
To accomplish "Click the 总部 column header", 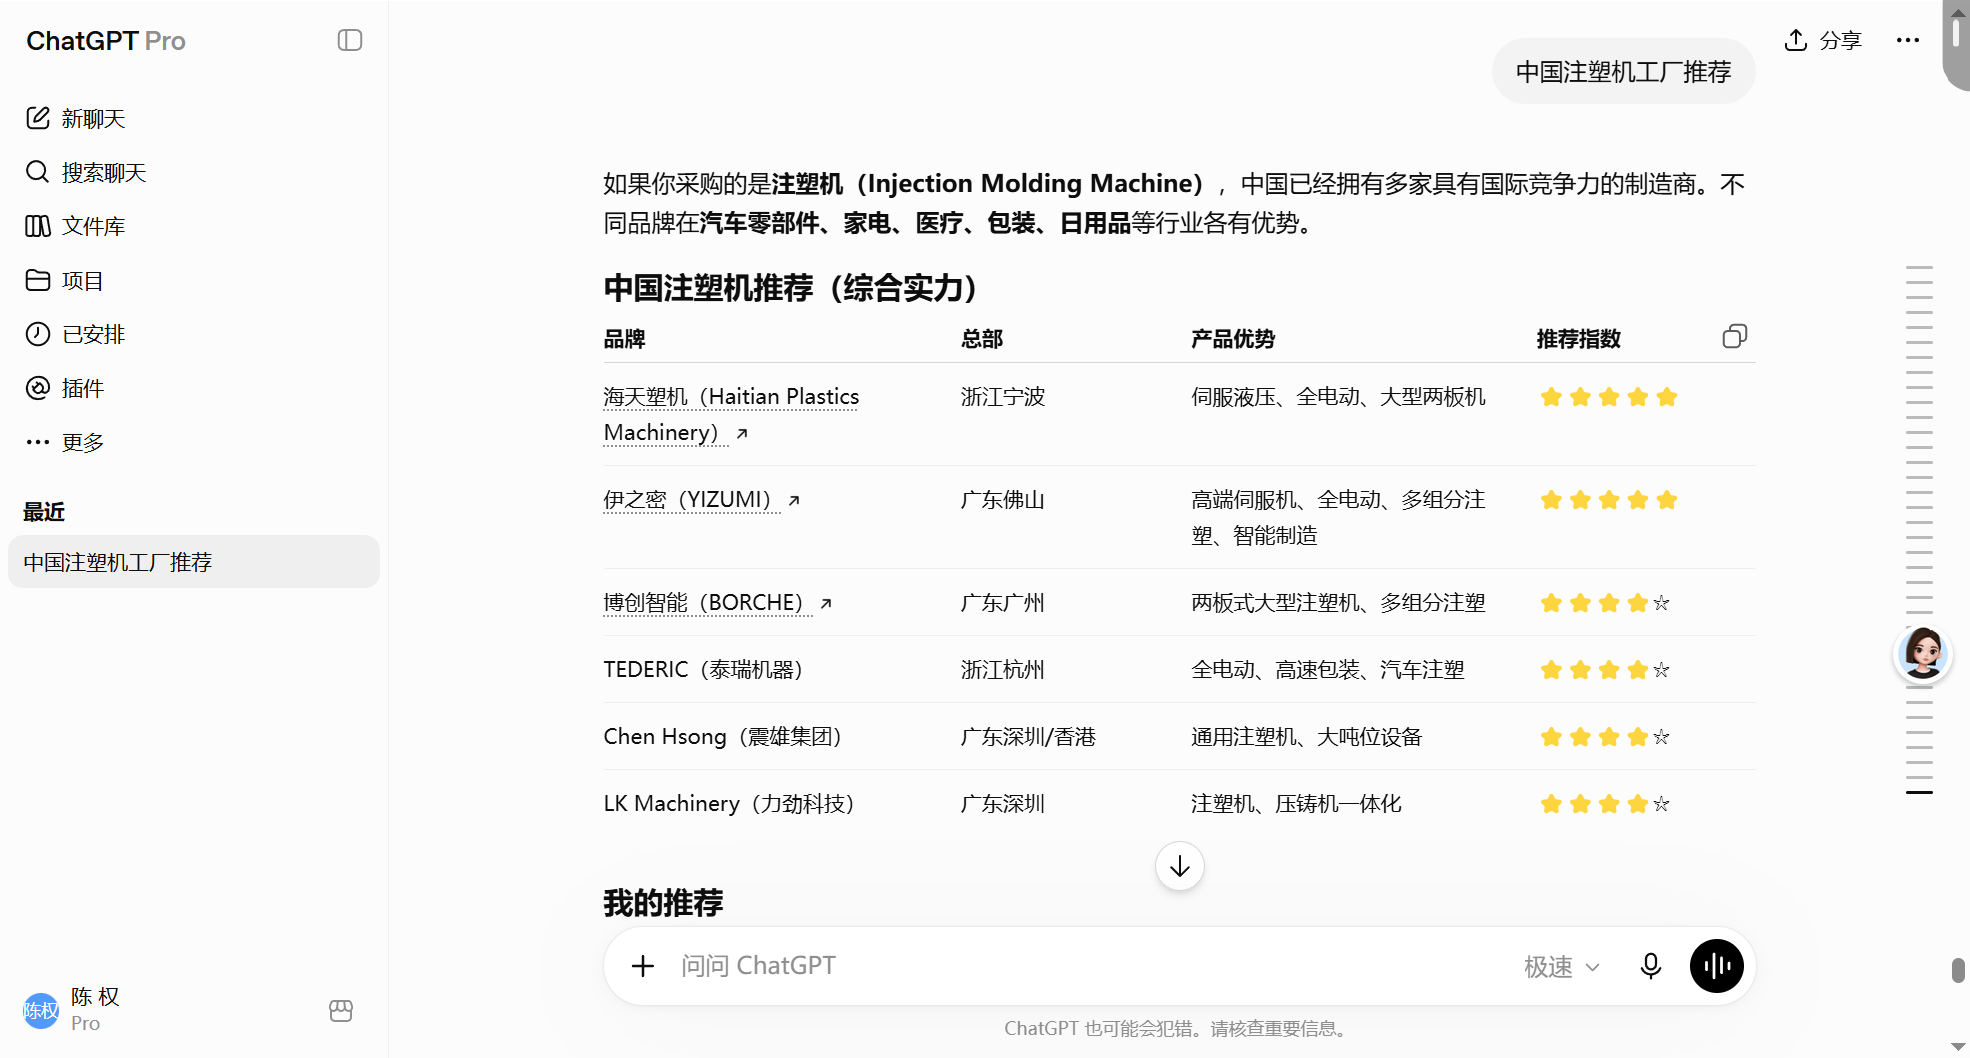I will (x=982, y=338).
